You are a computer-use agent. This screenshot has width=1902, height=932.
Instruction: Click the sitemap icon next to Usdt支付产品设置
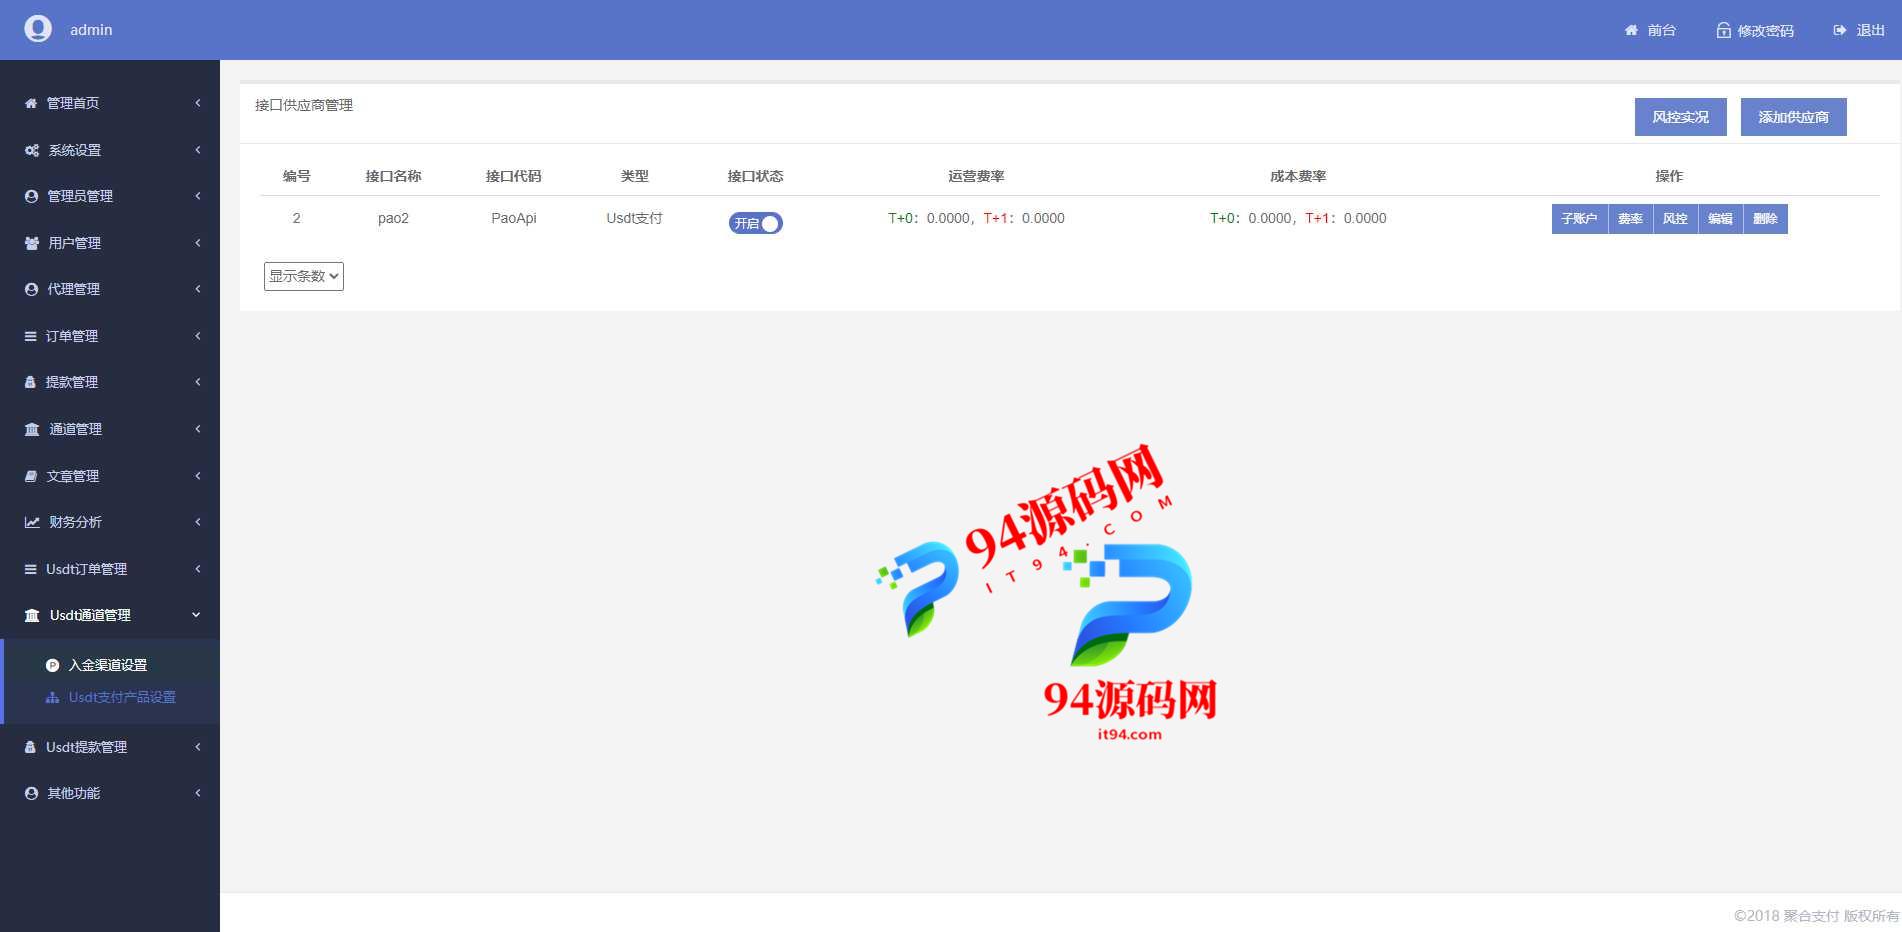pos(53,697)
